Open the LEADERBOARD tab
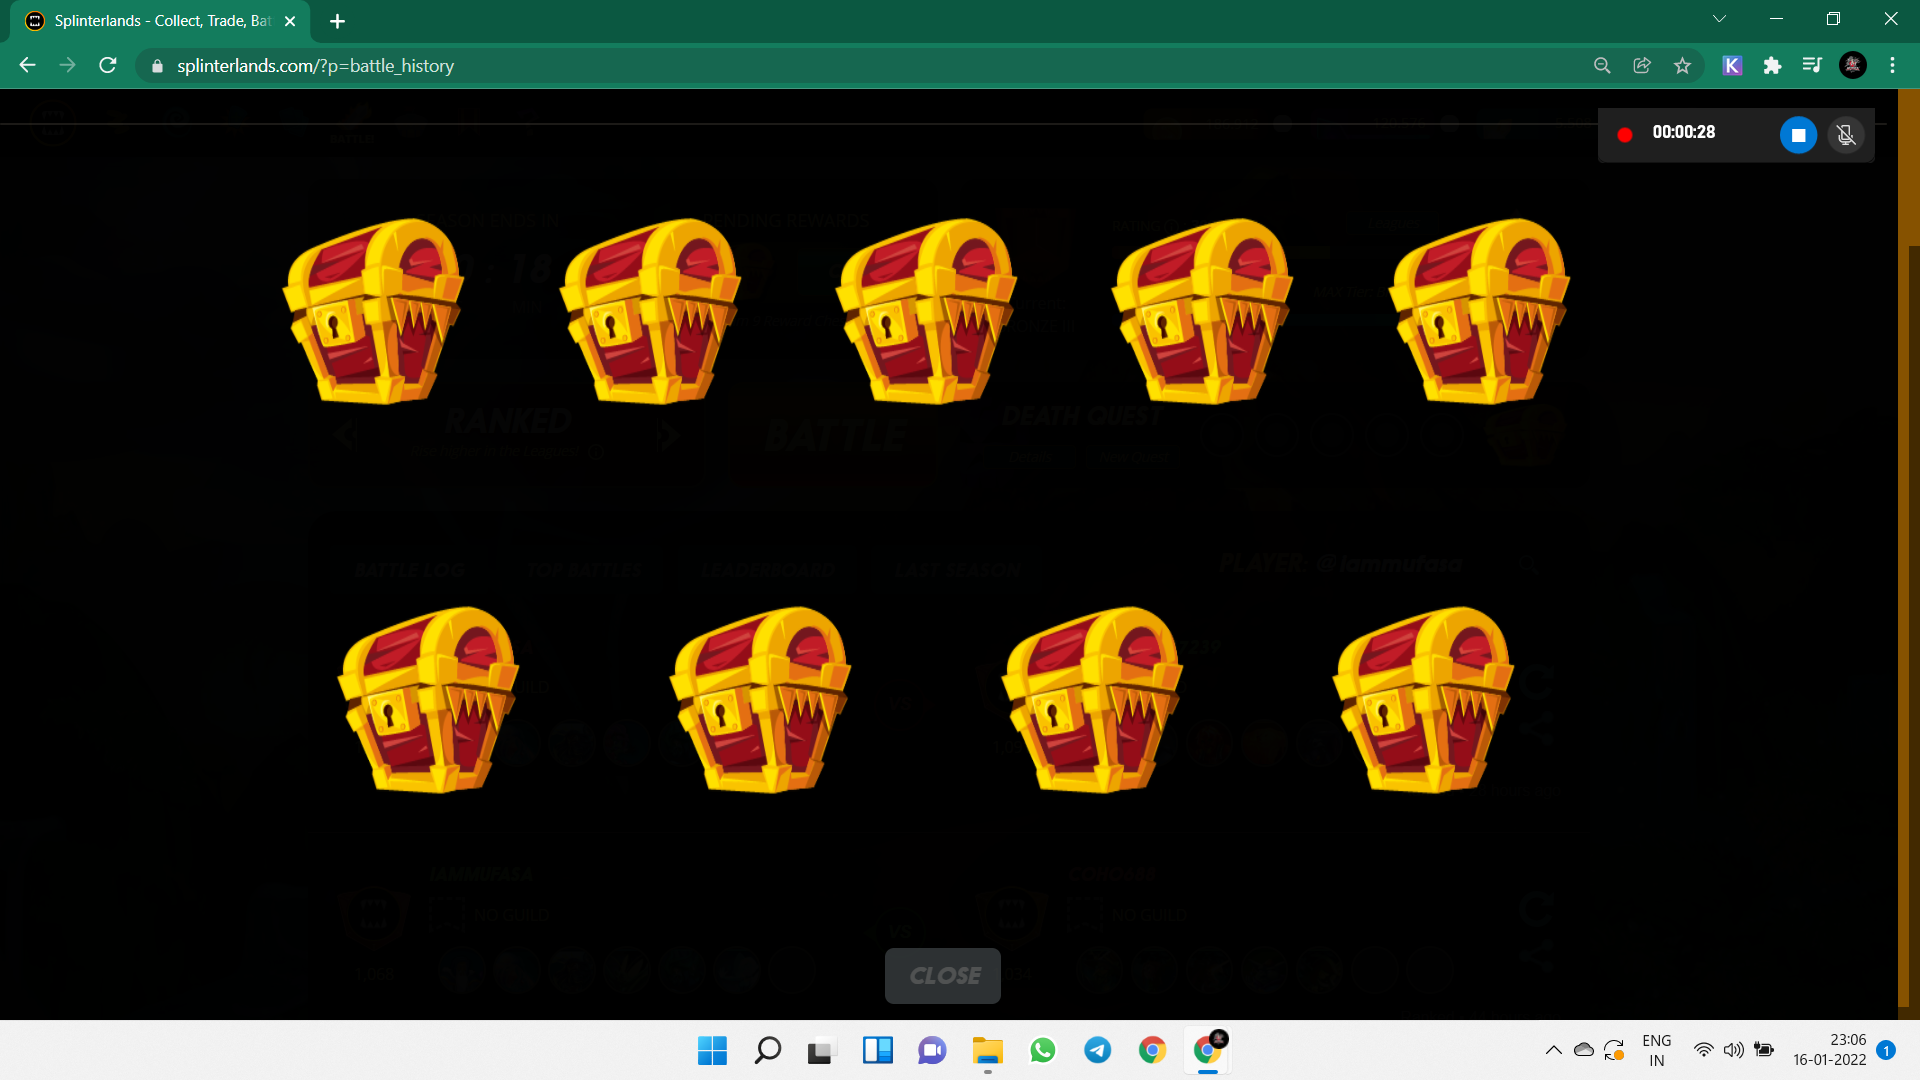This screenshot has height=1080, width=1920. (x=770, y=569)
